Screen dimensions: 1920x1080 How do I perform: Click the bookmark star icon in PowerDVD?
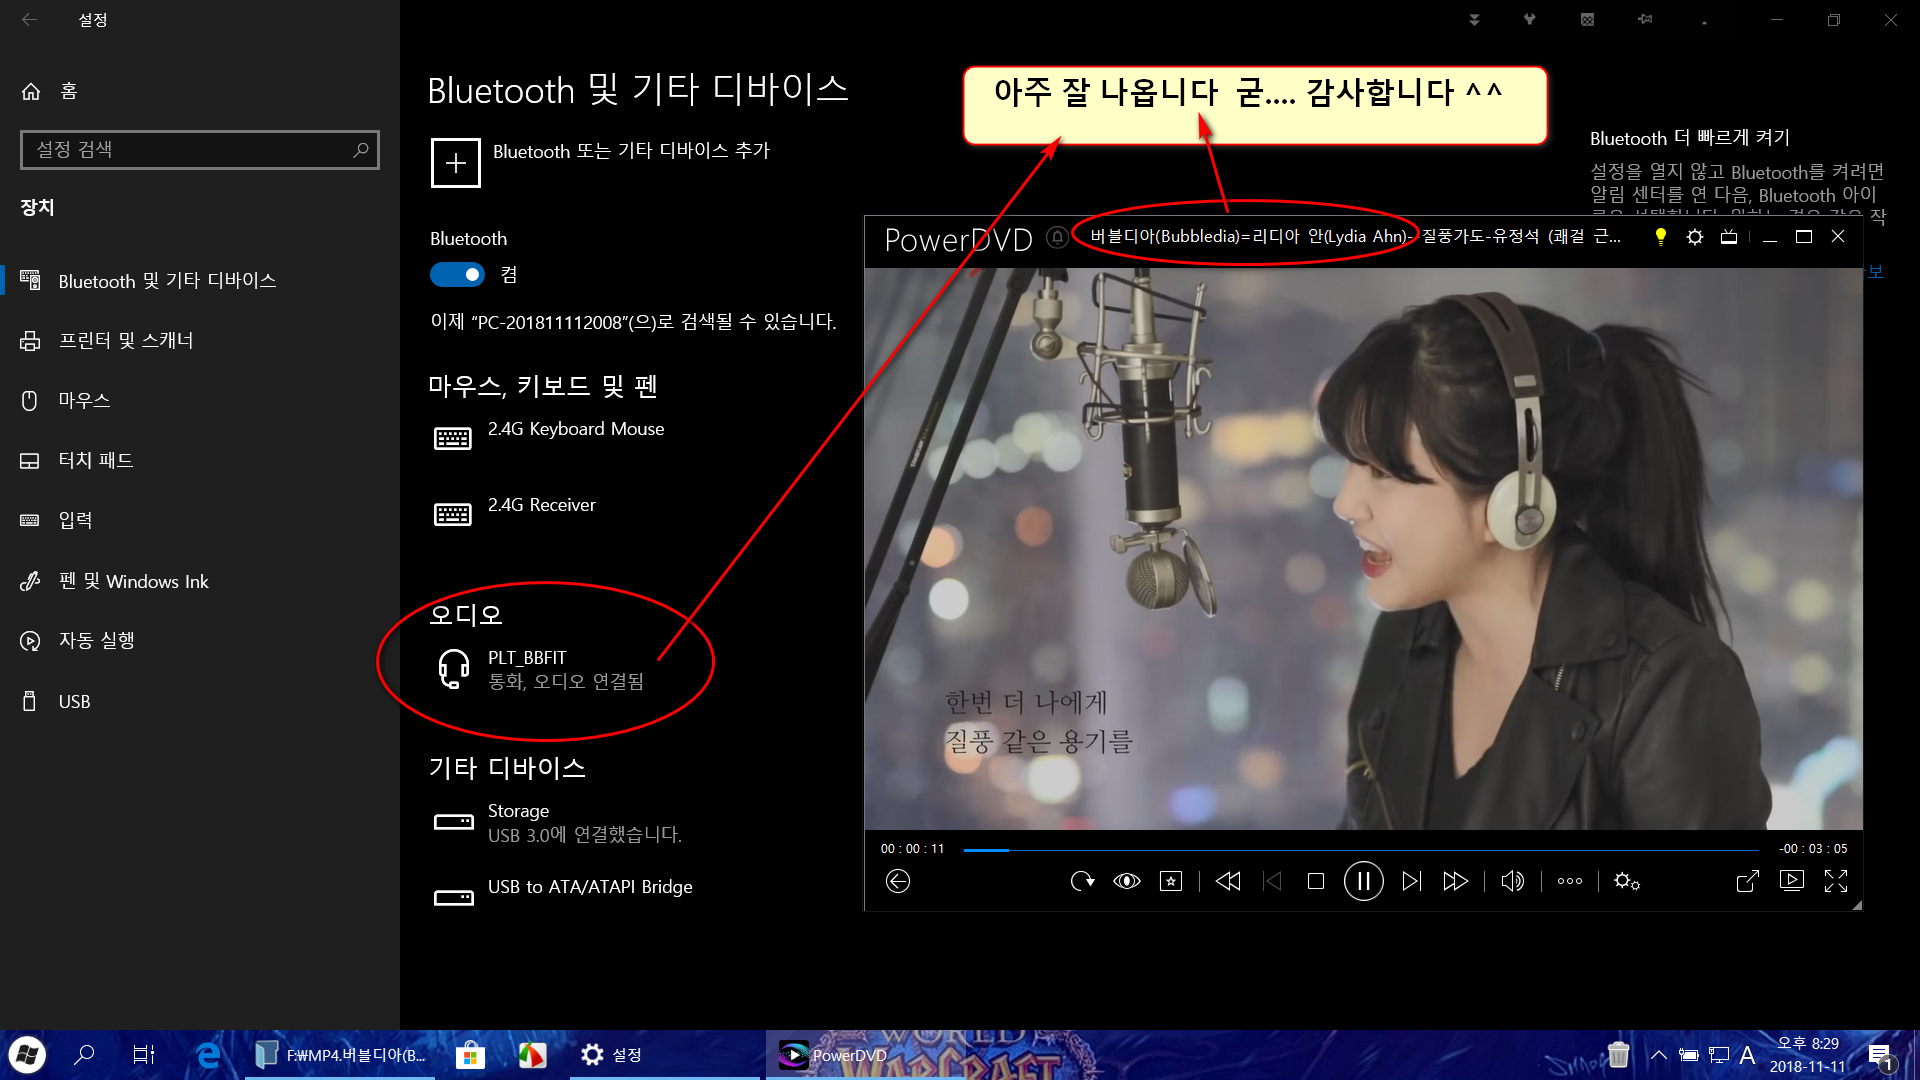1171,881
